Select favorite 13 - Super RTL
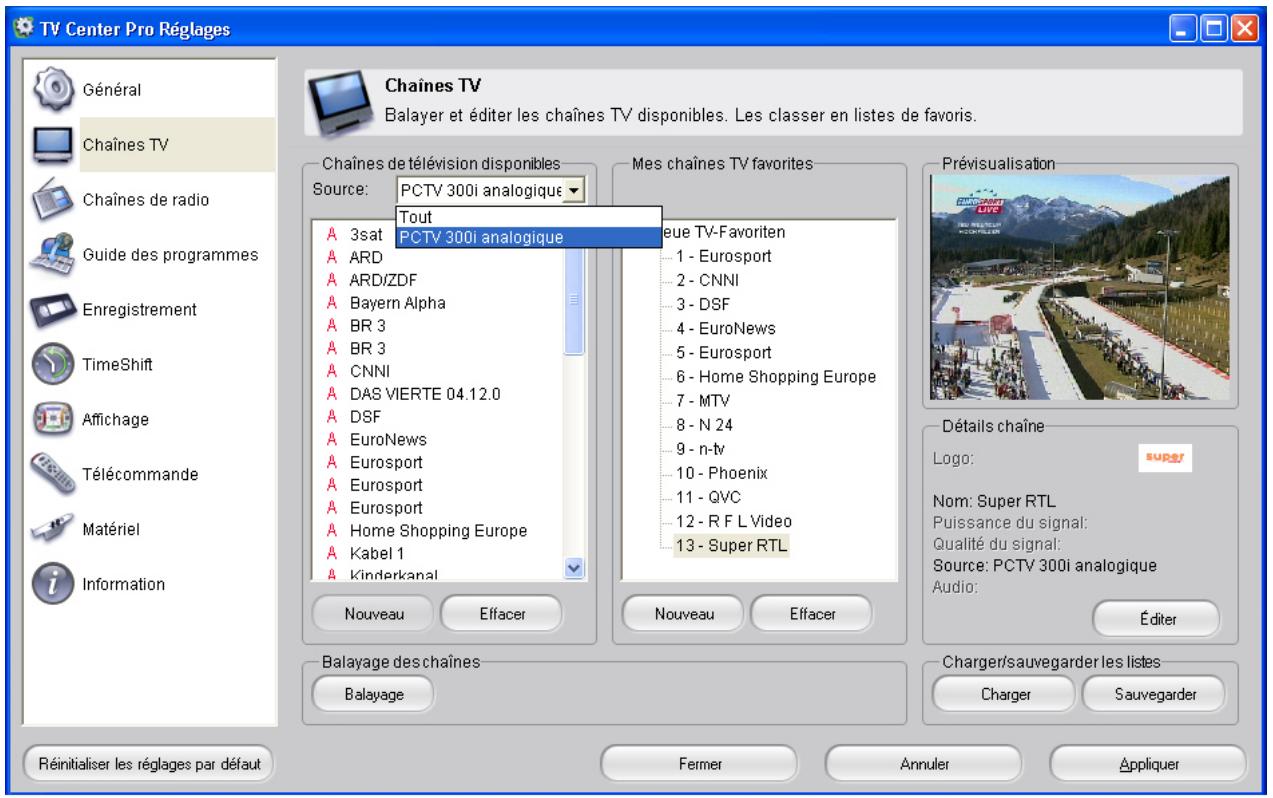The width and height of the screenshot is (1273, 798). tap(730, 545)
